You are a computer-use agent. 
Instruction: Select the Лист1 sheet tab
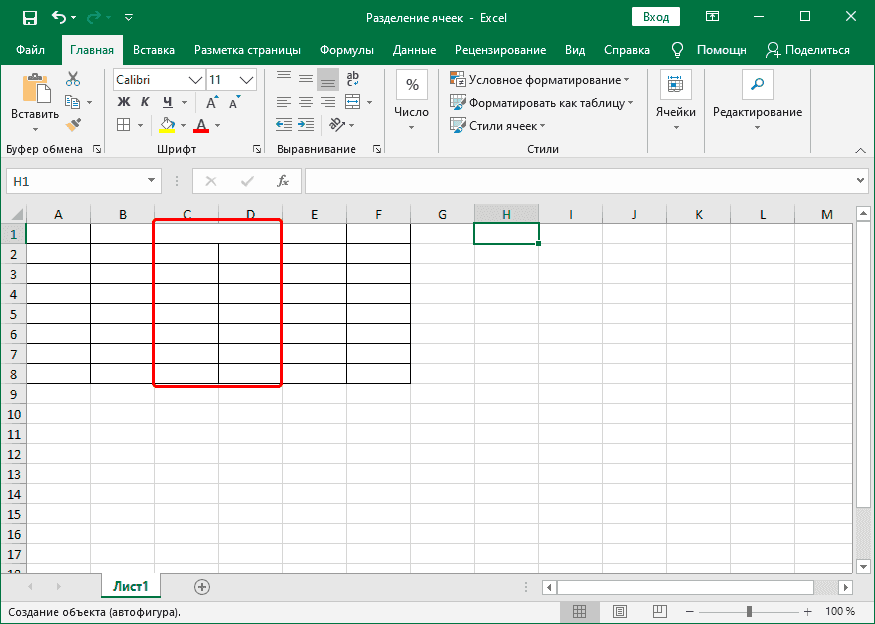coord(131,588)
